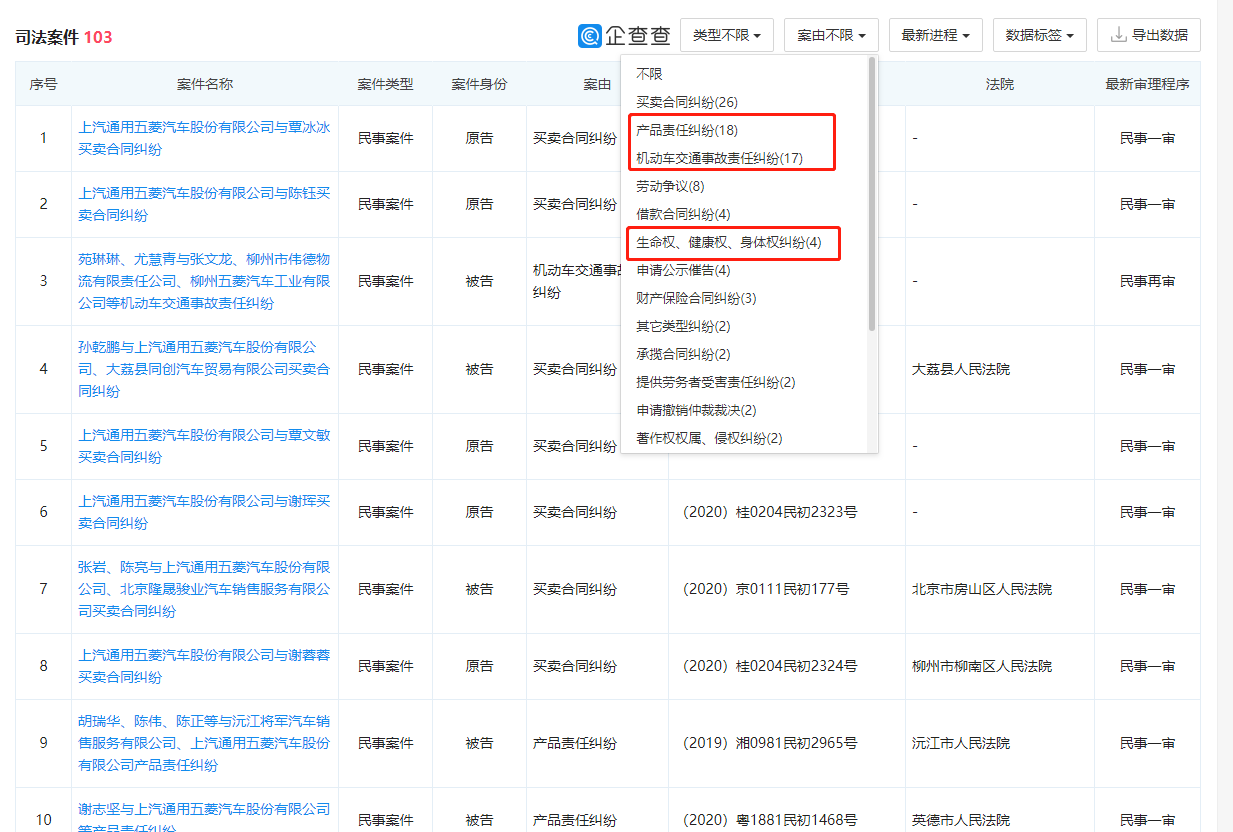Viewport: 1233px width, 832px height.
Task: Click case number (2020)京0111民初177号
Action: tap(765, 589)
